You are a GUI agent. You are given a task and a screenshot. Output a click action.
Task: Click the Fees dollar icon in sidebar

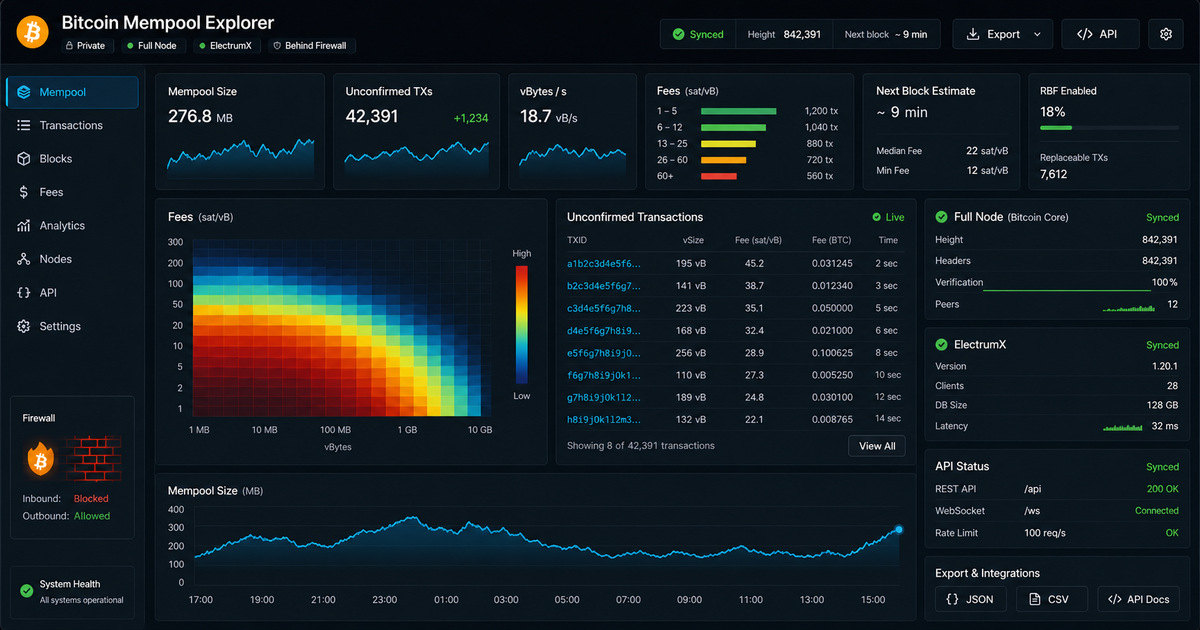coord(24,192)
